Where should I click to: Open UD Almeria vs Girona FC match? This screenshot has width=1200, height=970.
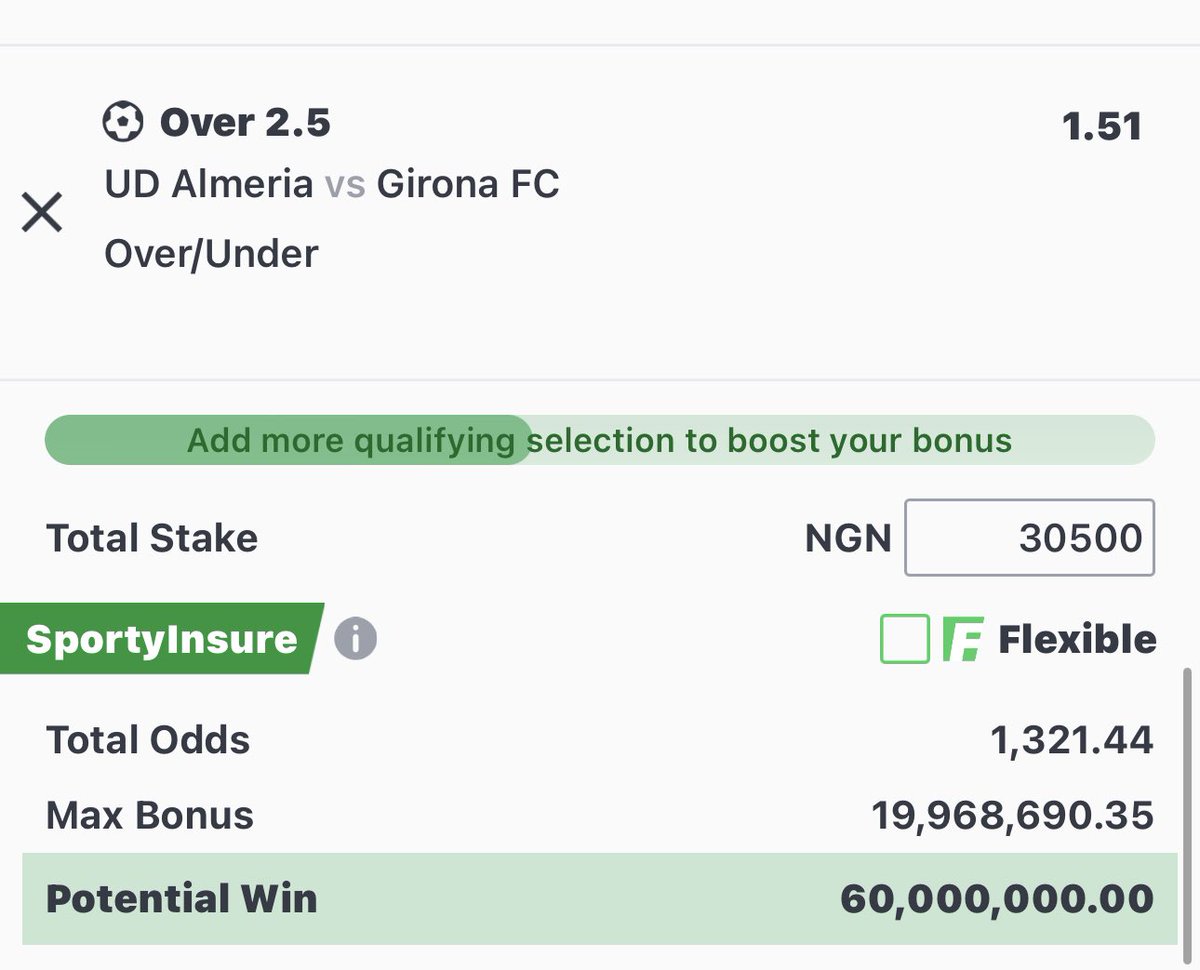coord(332,185)
